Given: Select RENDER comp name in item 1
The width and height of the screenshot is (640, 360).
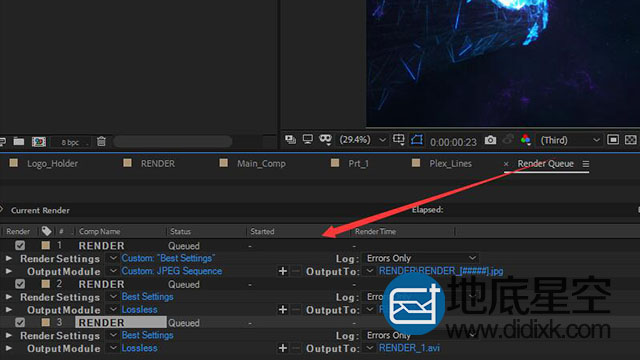Looking at the screenshot, I should pos(101,246).
